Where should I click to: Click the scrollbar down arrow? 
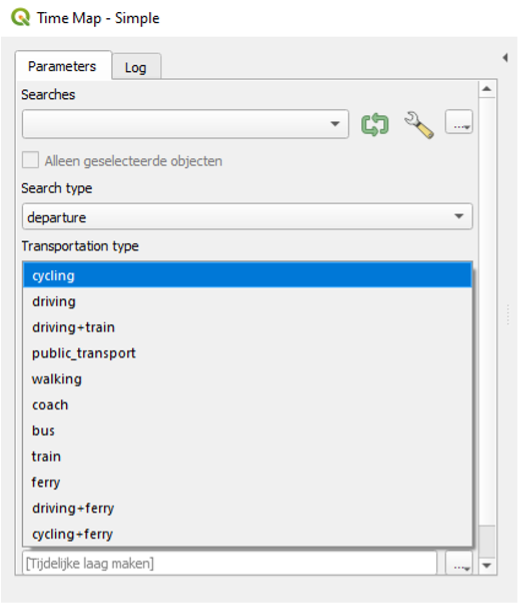487,565
